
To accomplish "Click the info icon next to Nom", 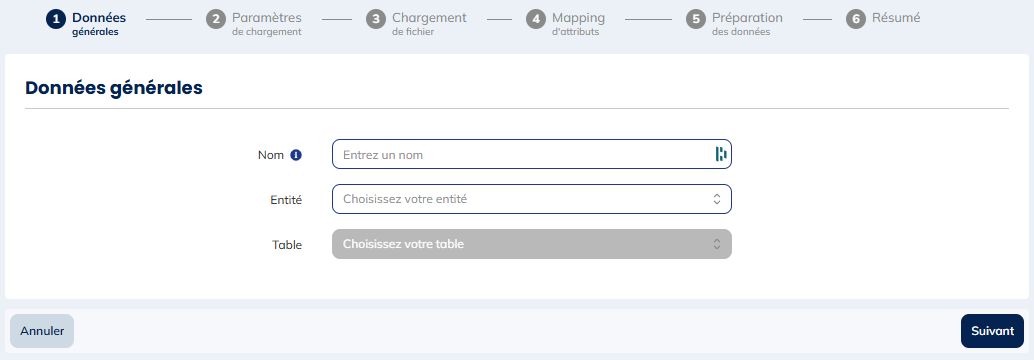I will (x=296, y=155).
